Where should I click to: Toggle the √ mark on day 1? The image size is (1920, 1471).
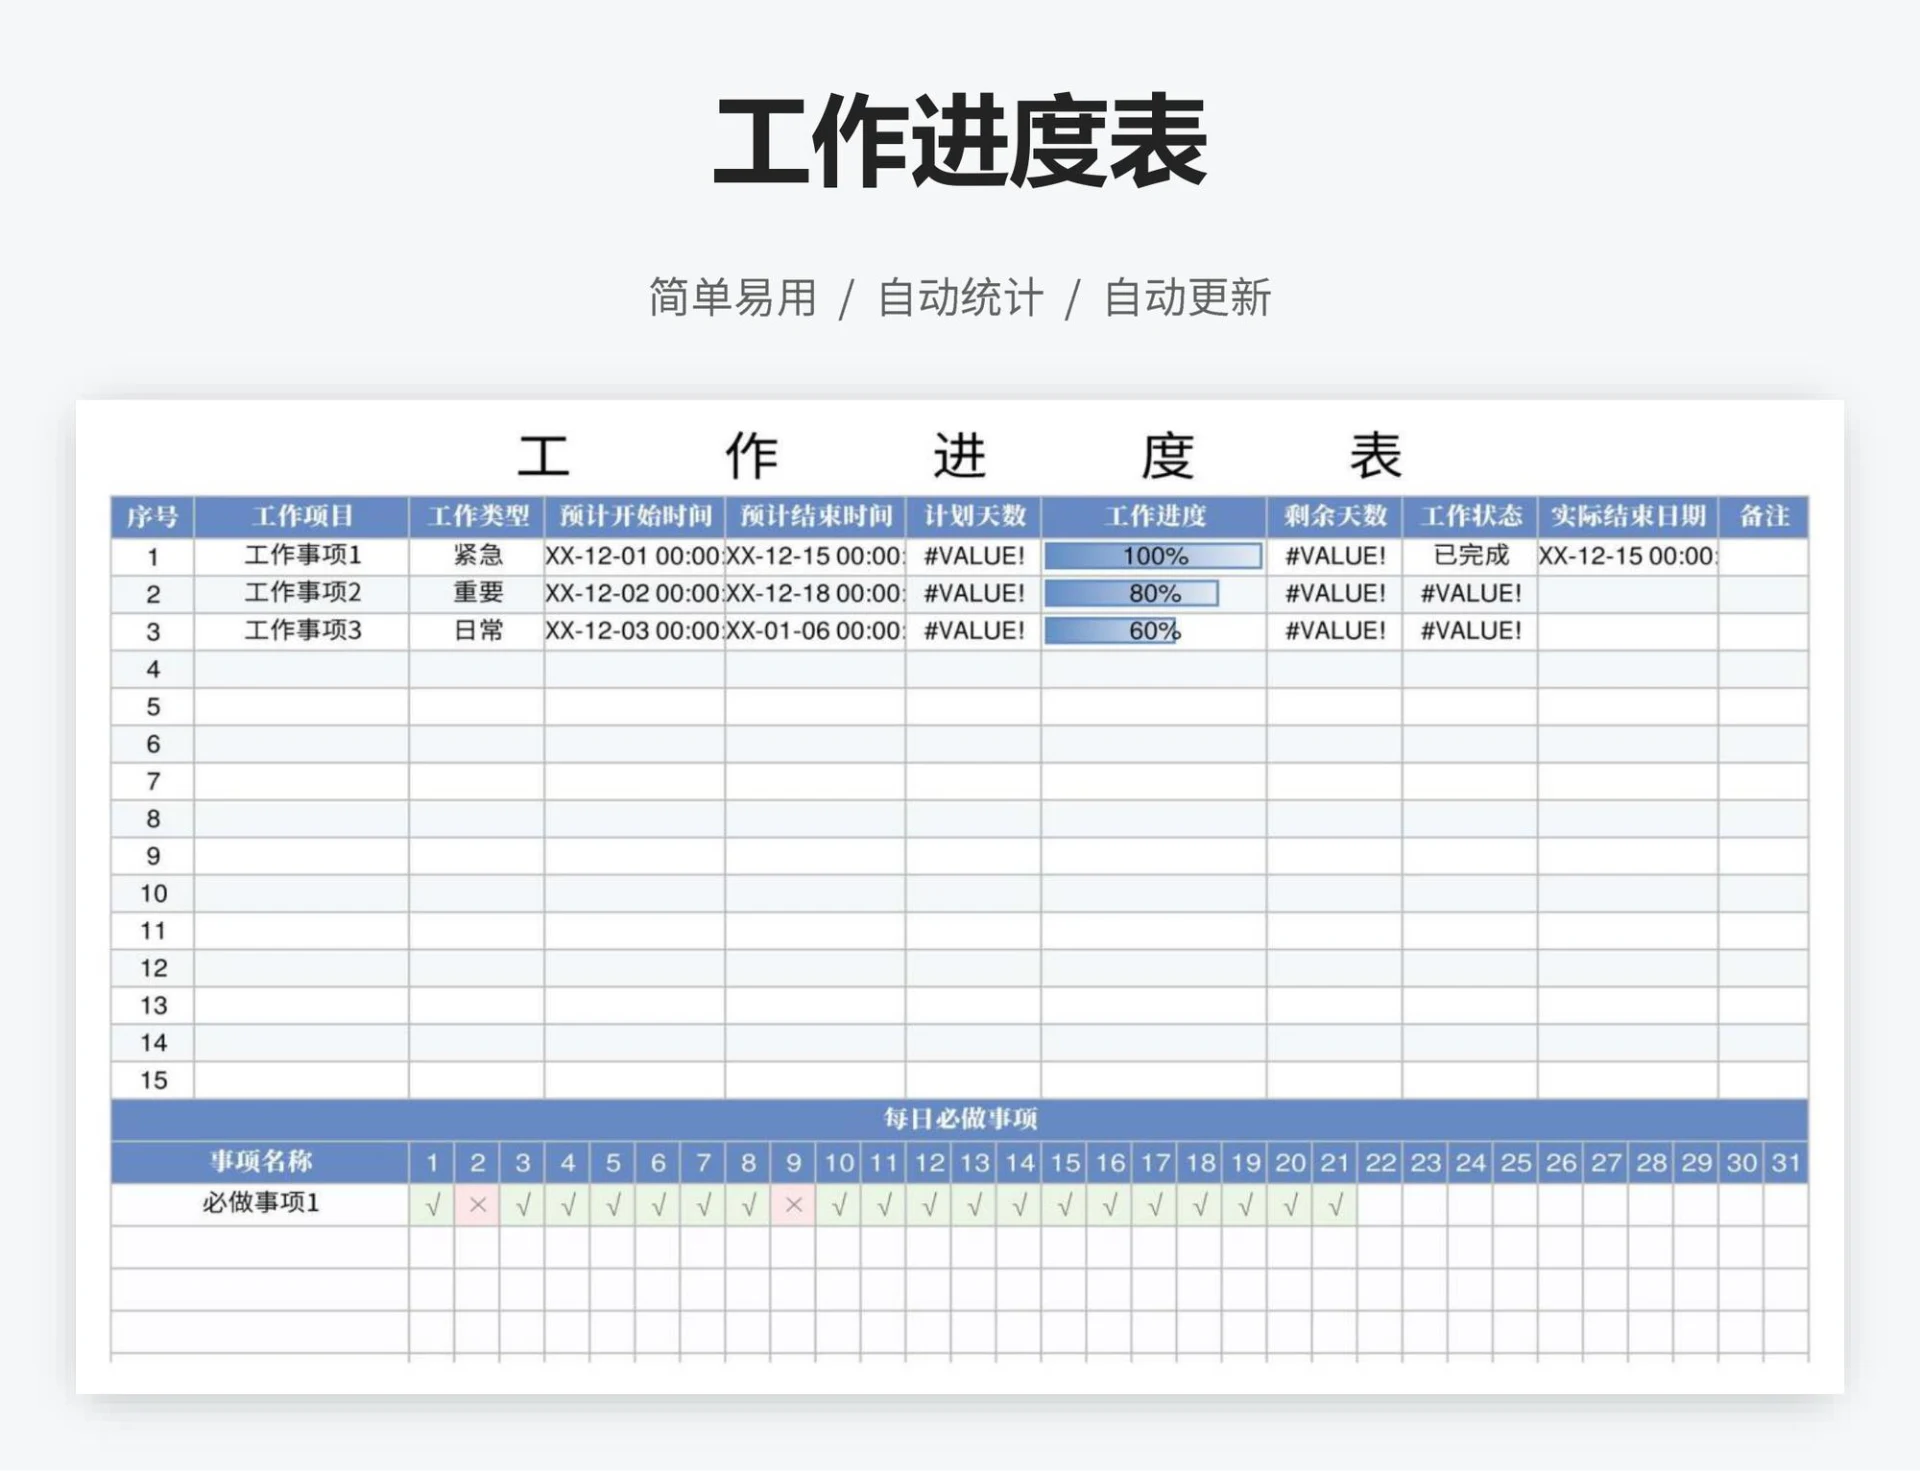(x=432, y=1205)
